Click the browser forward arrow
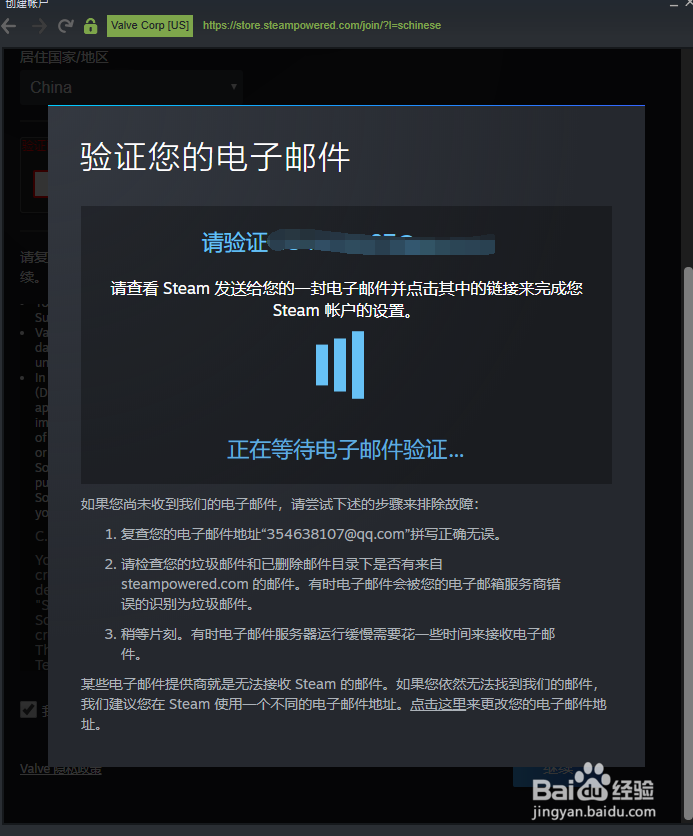 coord(39,26)
